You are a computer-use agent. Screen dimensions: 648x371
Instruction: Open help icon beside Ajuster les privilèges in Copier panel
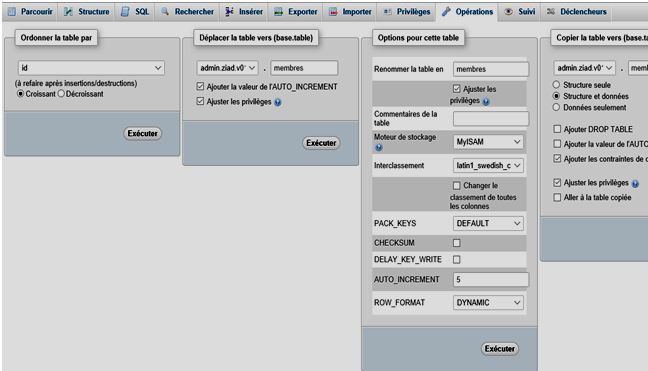tap(635, 183)
